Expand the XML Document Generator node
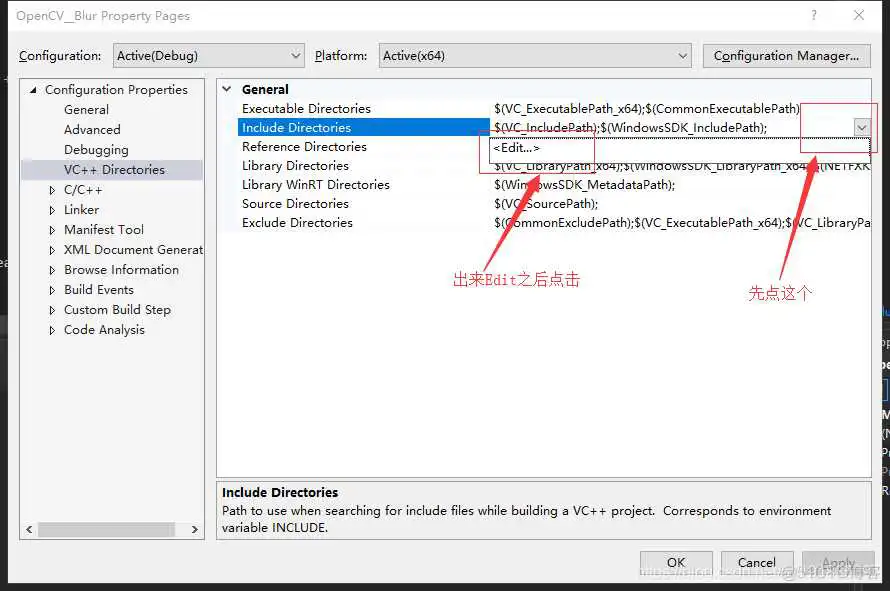Viewport: 890px width, 591px height. 52,250
